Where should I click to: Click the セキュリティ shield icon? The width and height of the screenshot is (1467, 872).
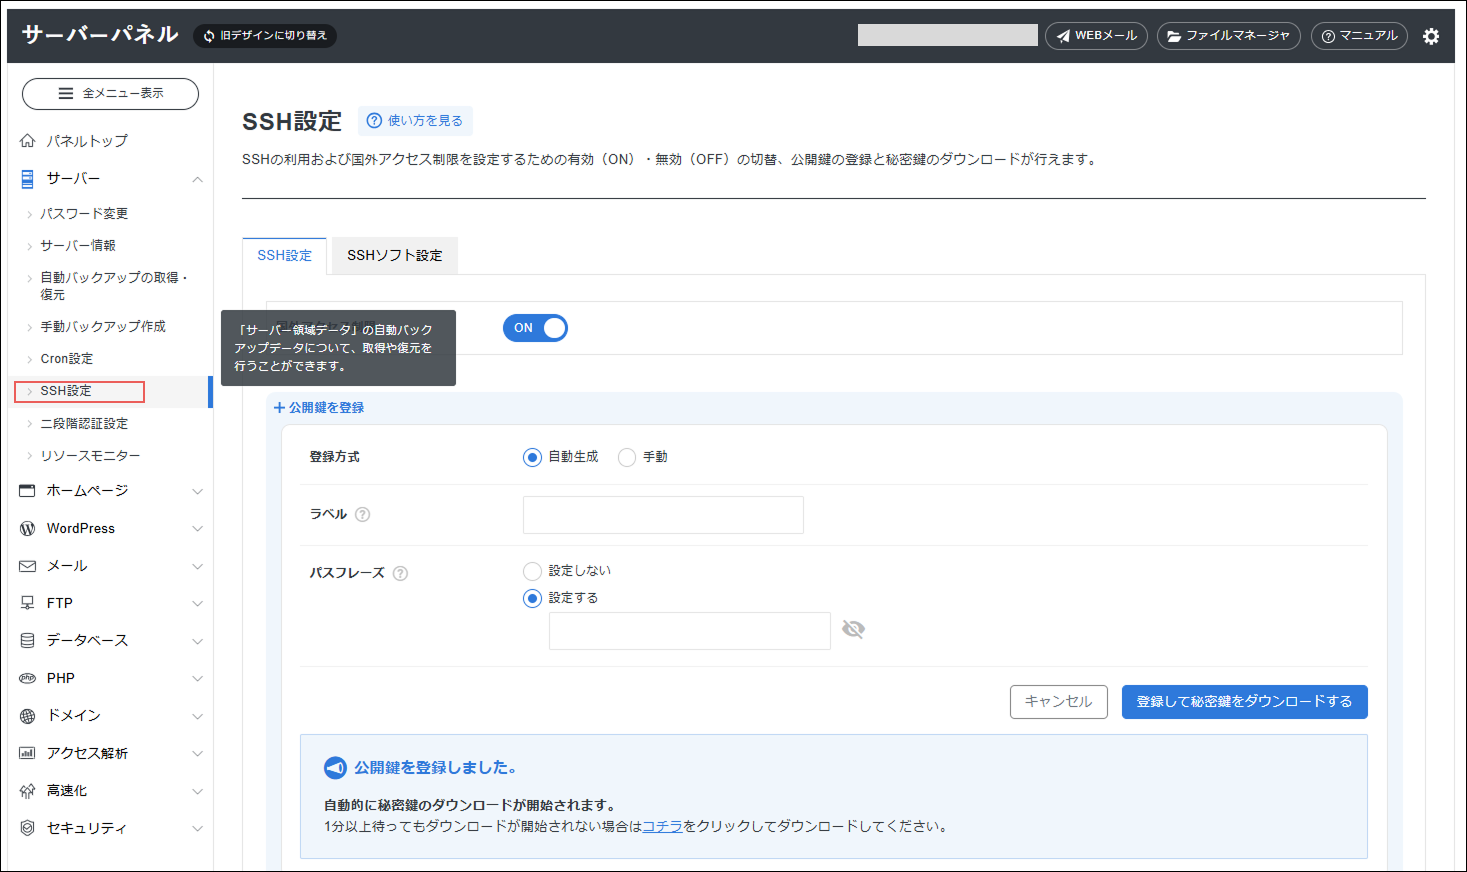pyautogui.click(x=28, y=828)
